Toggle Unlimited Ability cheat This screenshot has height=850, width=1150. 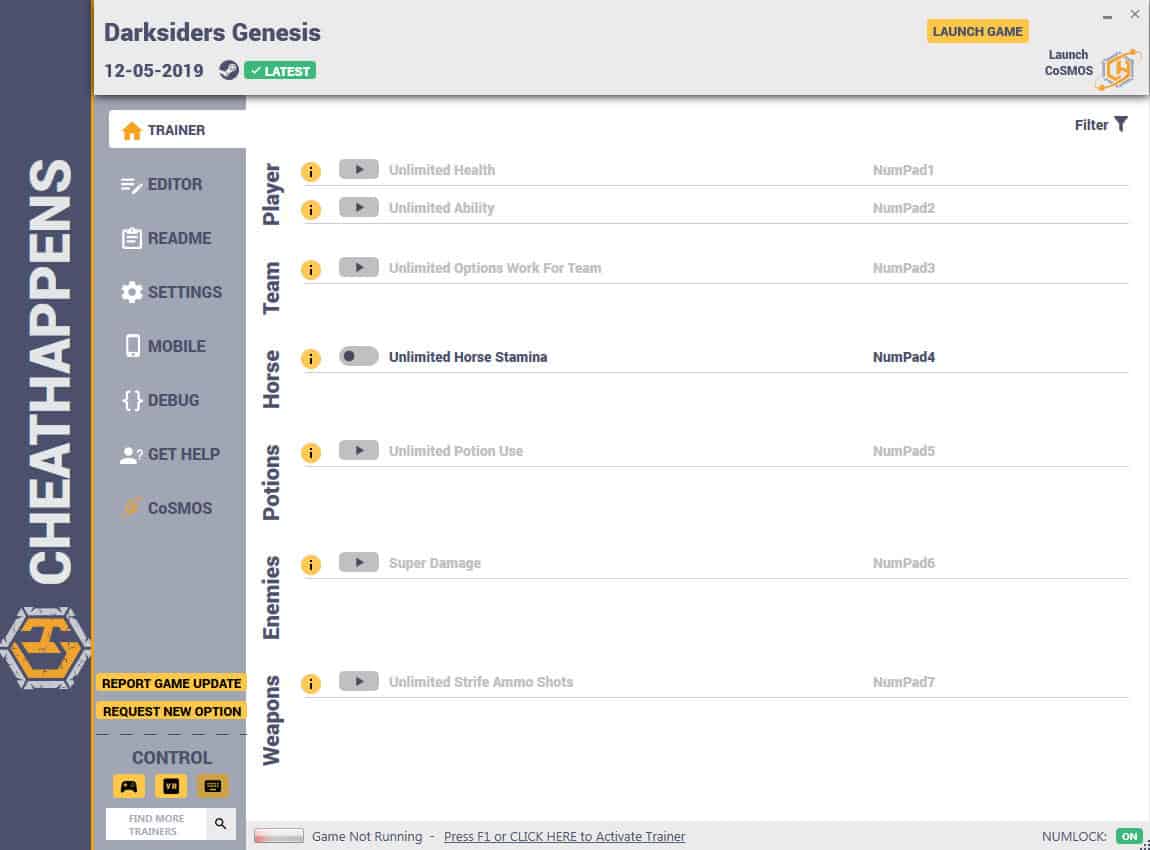[359, 208]
